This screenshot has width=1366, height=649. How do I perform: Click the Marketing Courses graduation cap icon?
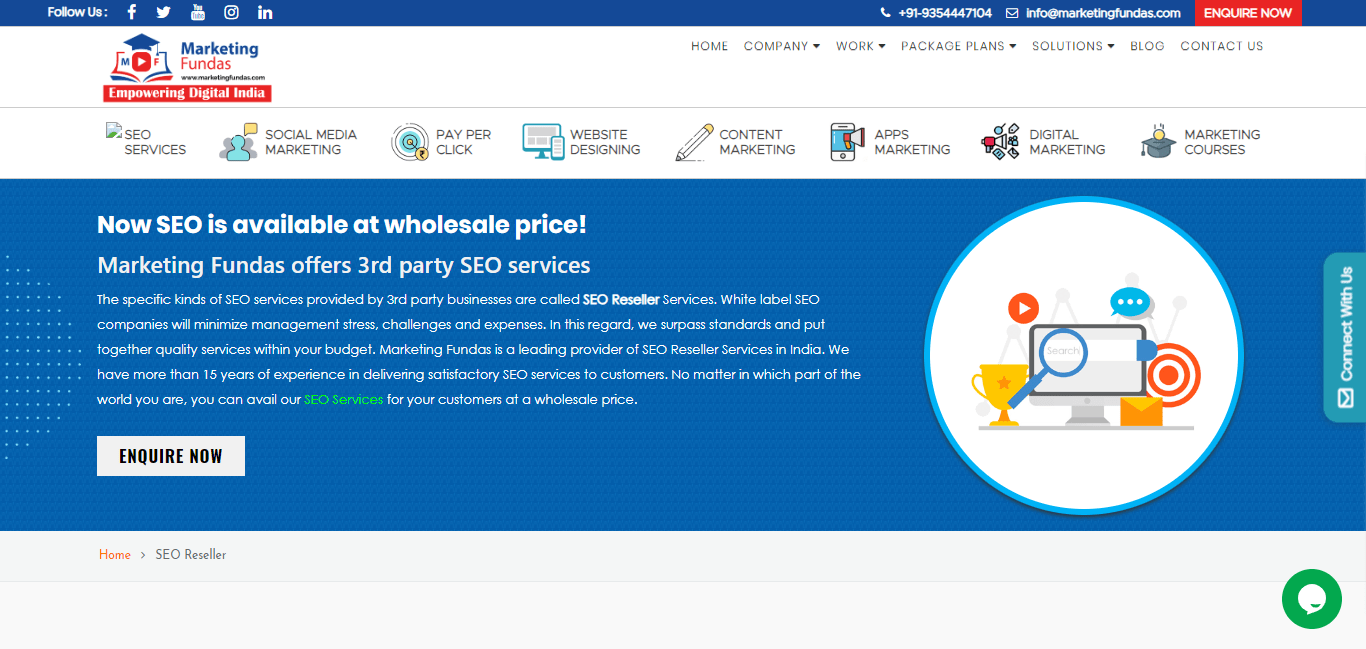point(1158,142)
